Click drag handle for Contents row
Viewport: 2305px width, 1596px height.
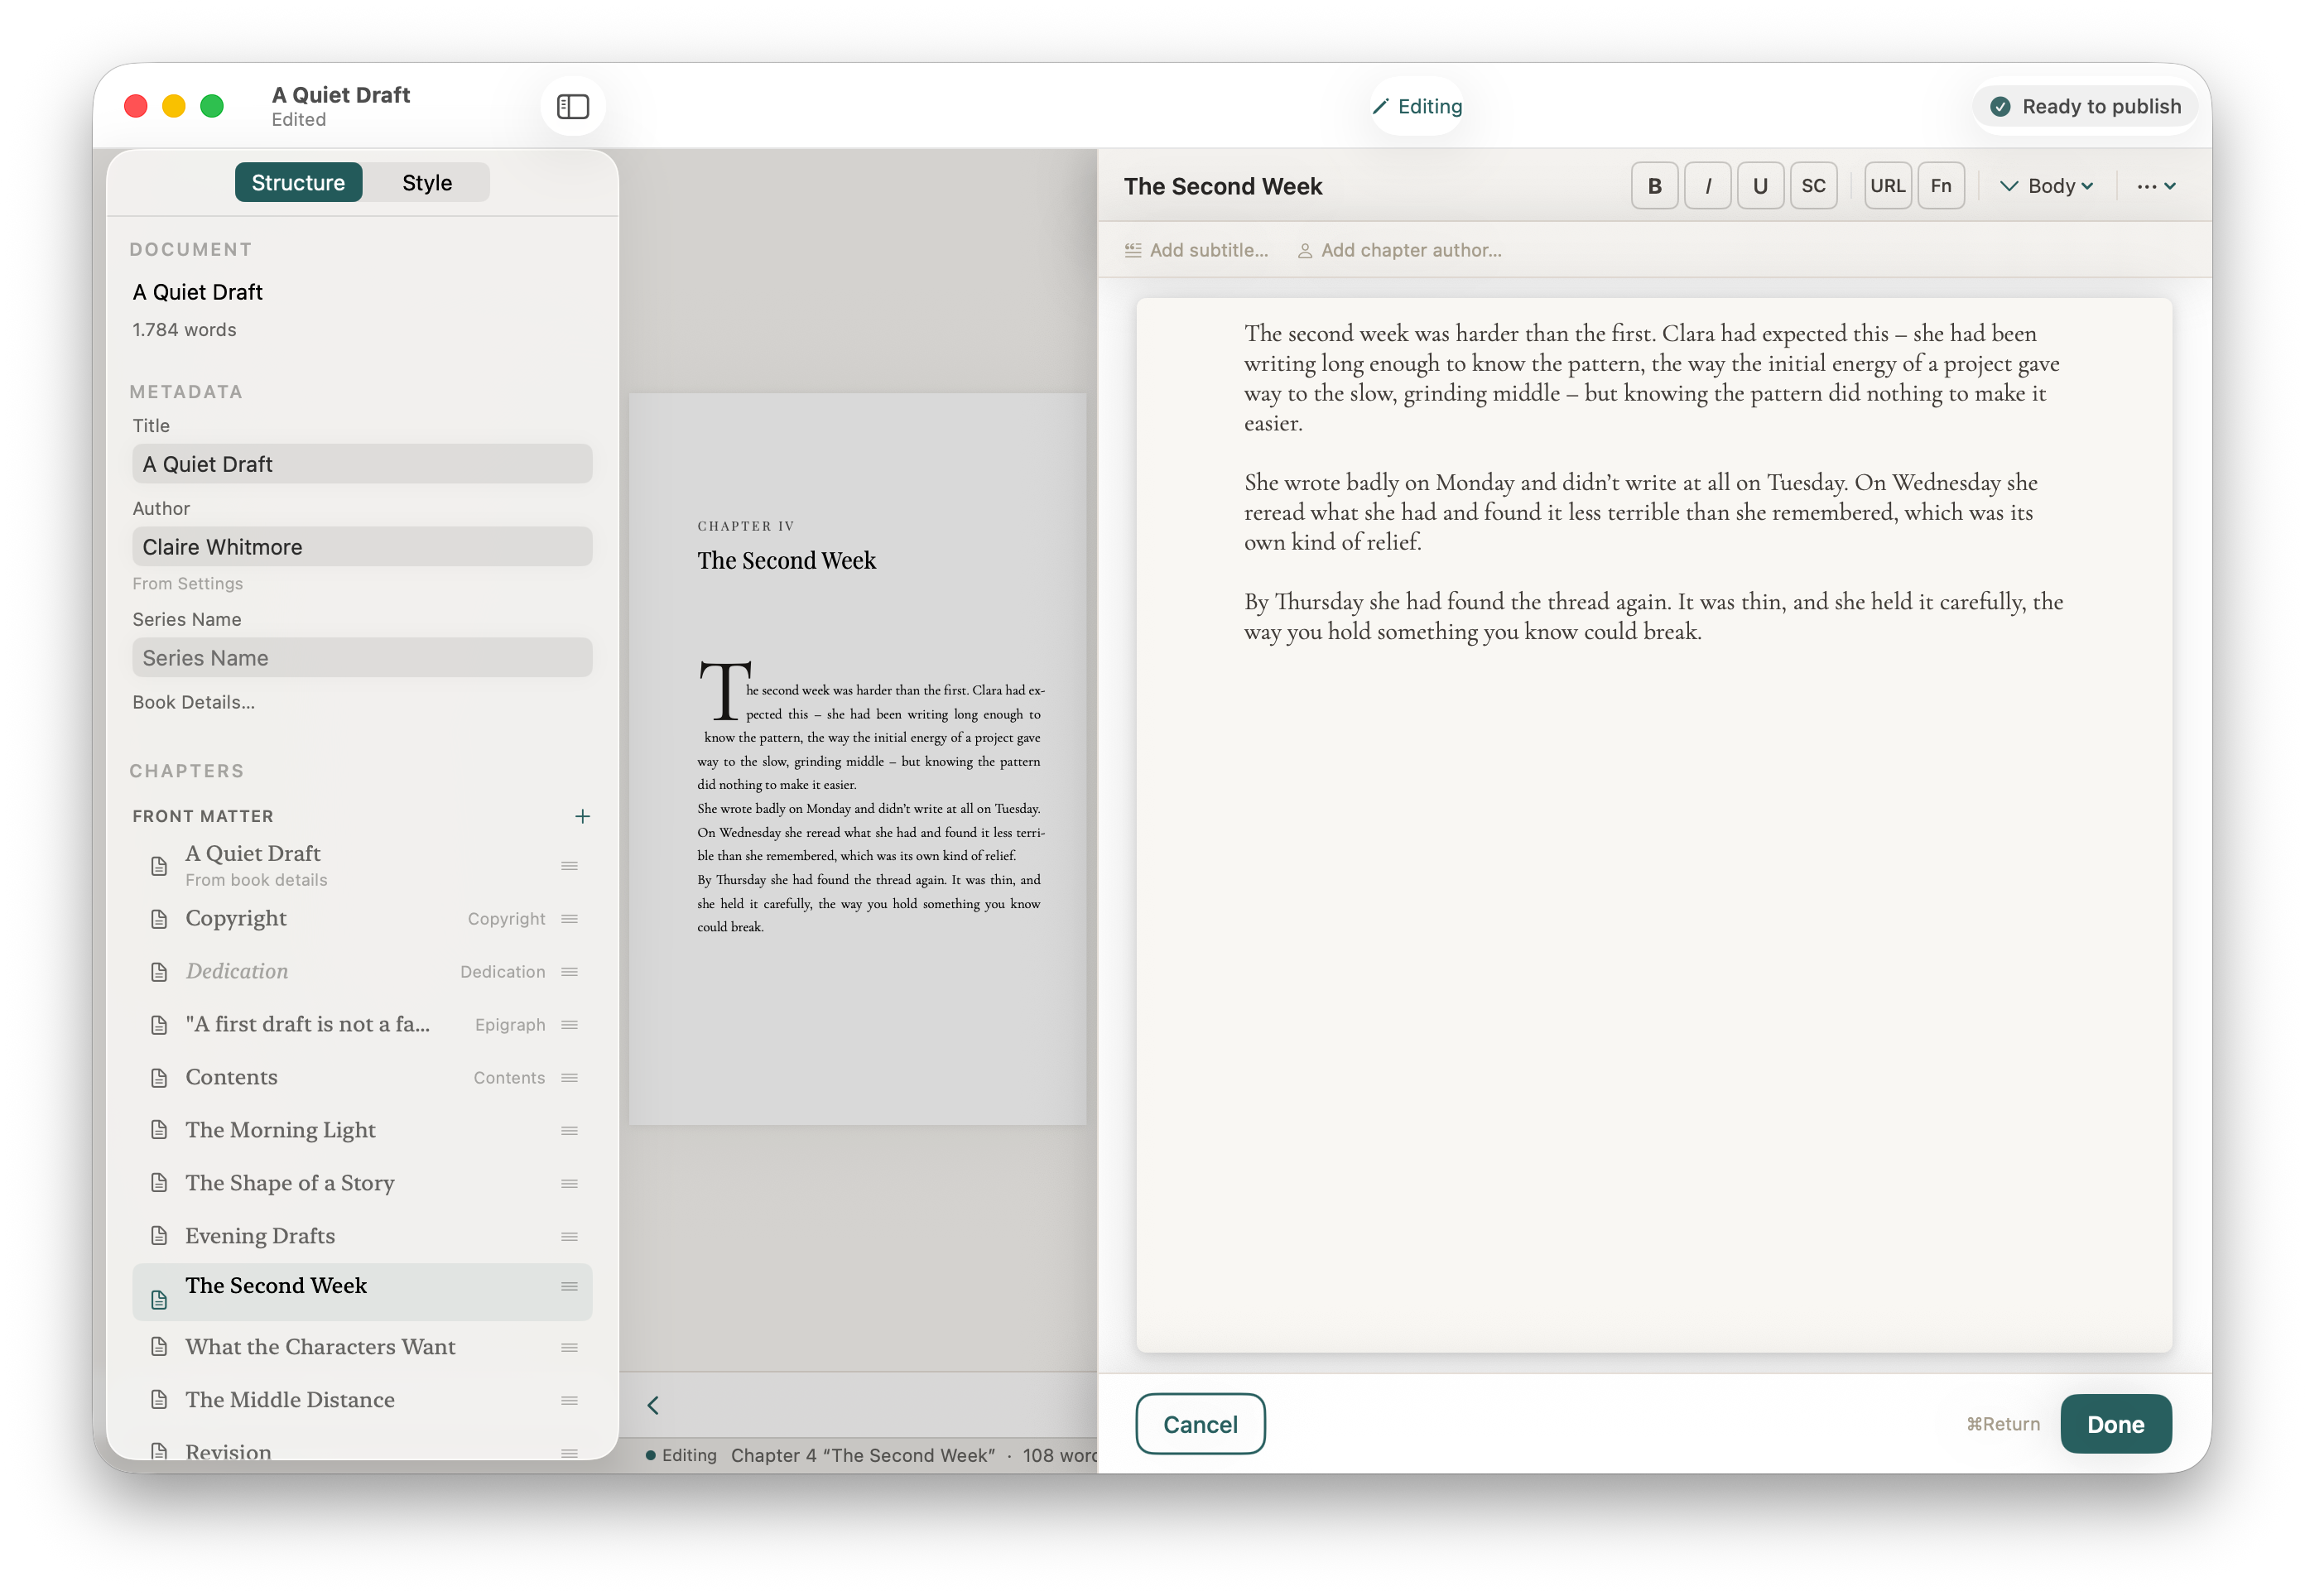pos(570,1078)
